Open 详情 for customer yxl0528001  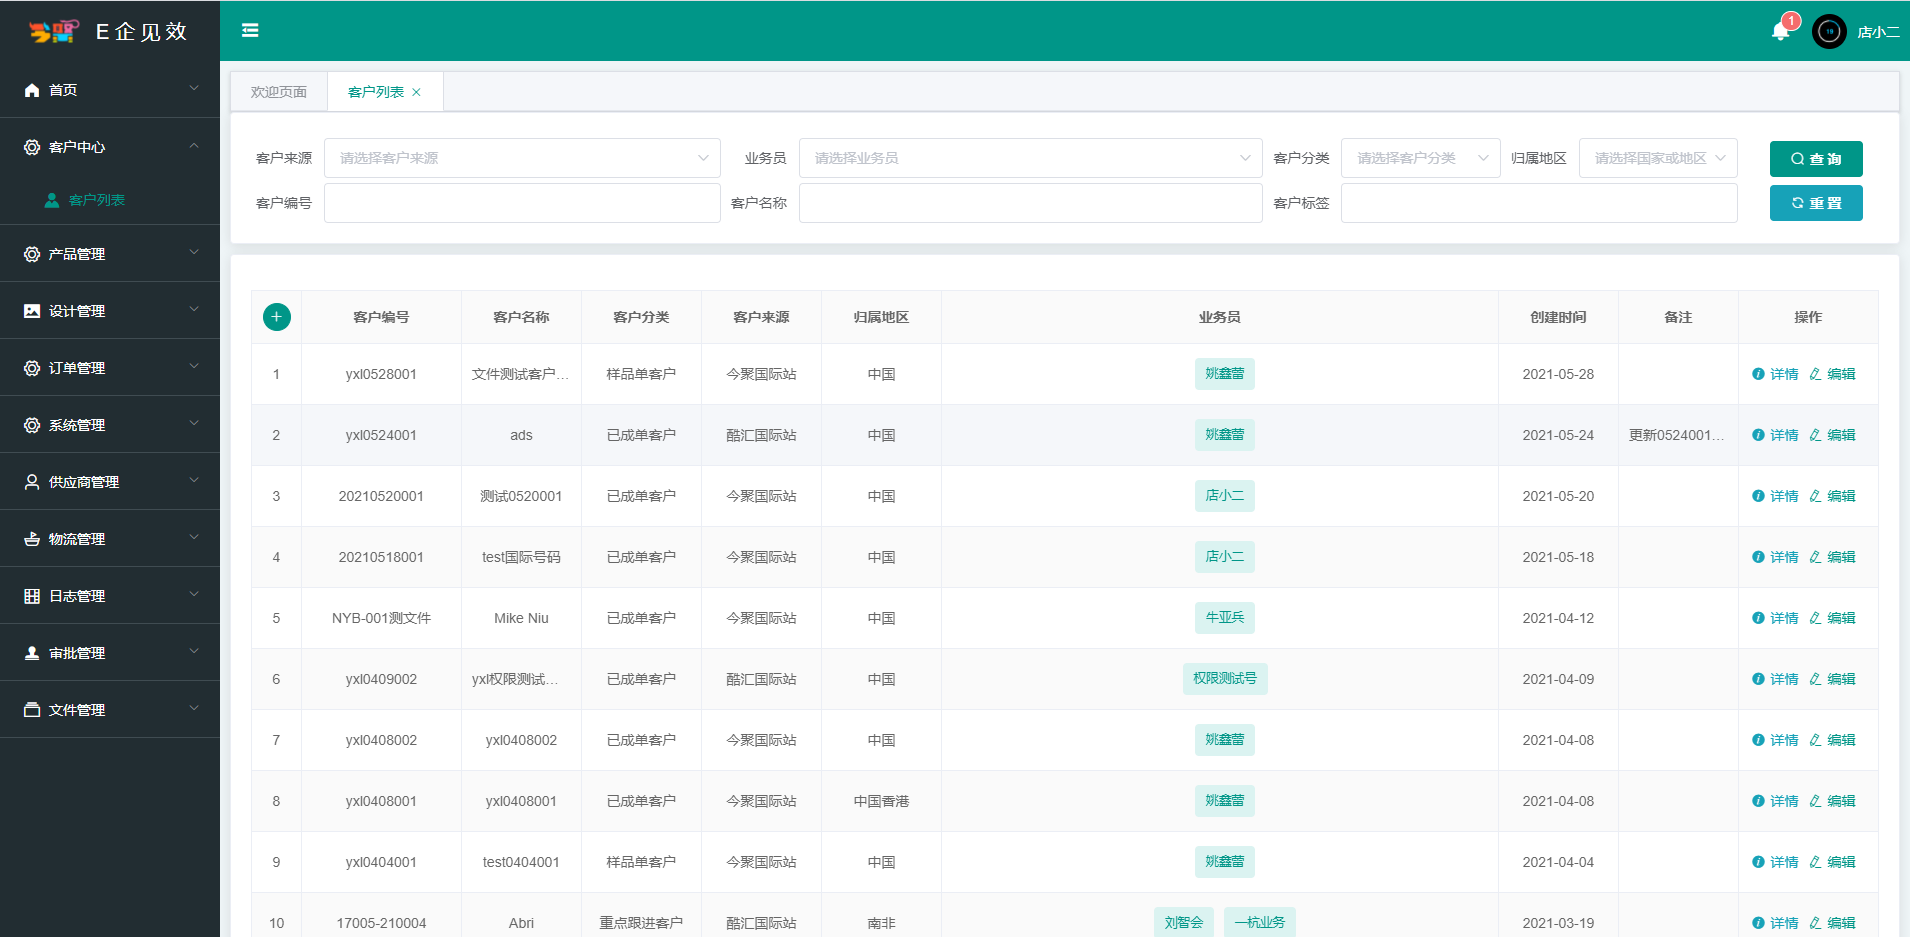pyautogui.click(x=1775, y=374)
